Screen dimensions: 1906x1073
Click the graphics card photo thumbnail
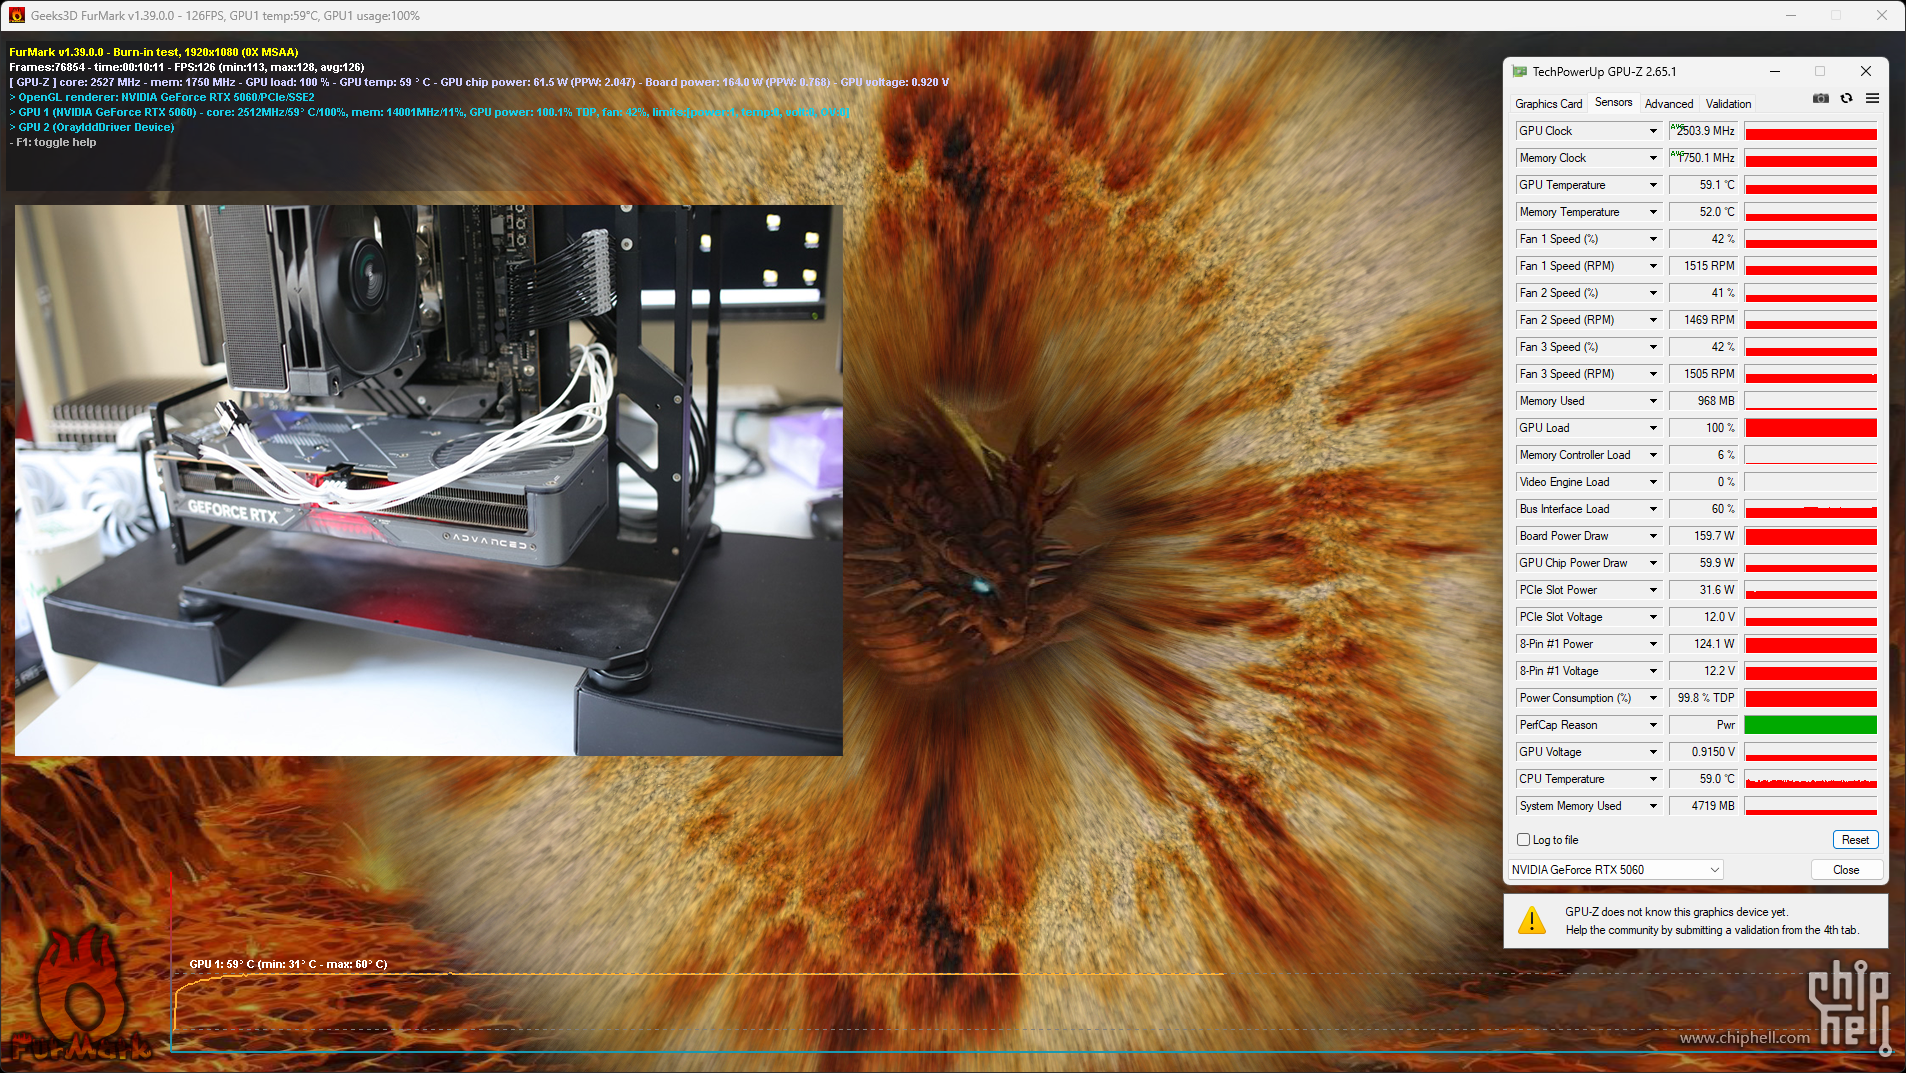point(429,480)
